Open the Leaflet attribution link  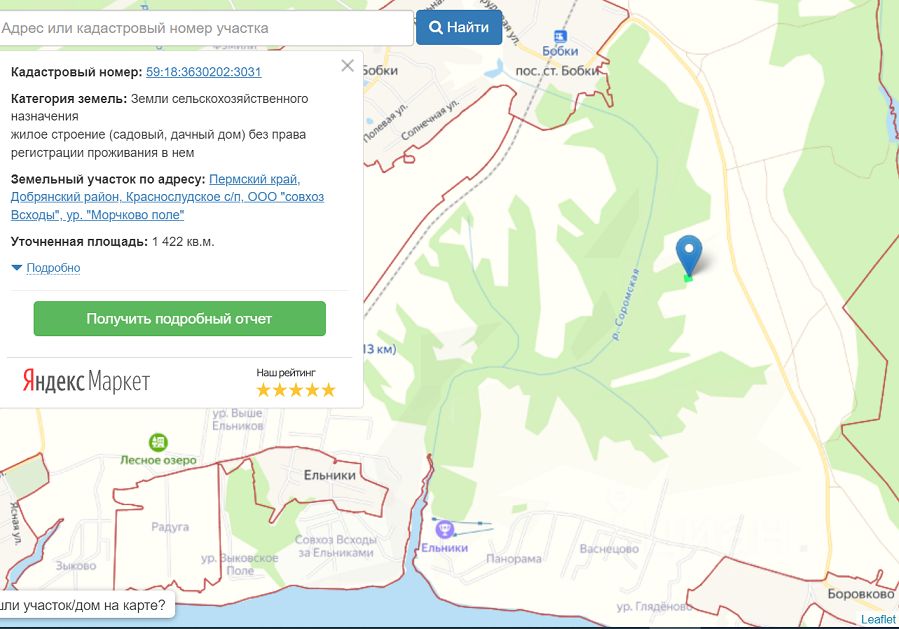click(x=878, y=619)
